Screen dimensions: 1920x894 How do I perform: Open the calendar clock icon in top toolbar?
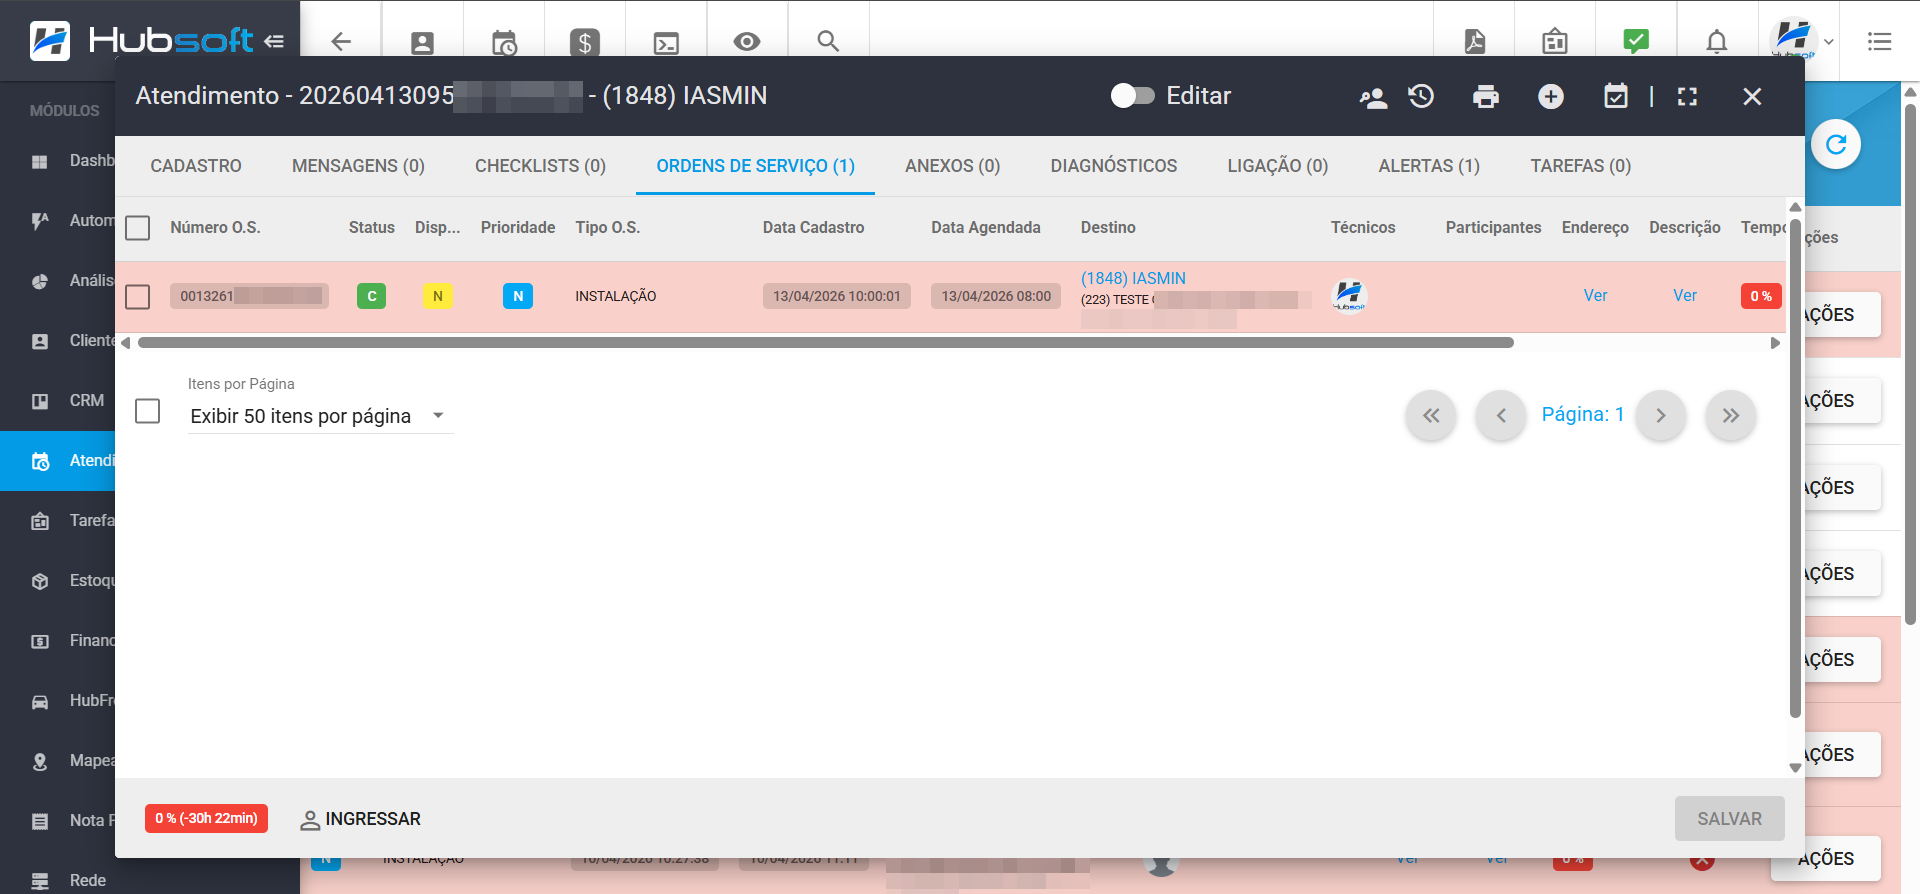tap(504, 42)
